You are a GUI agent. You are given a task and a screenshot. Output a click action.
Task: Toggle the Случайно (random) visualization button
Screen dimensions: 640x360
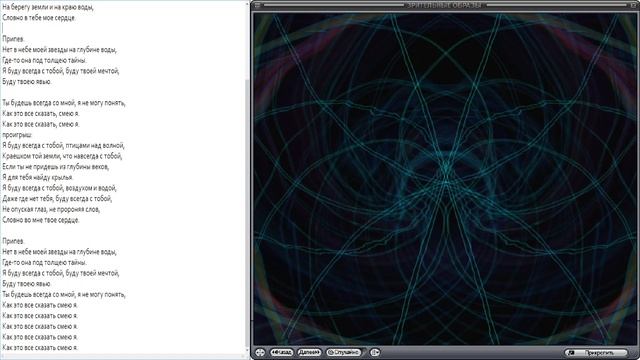(344, 352)
